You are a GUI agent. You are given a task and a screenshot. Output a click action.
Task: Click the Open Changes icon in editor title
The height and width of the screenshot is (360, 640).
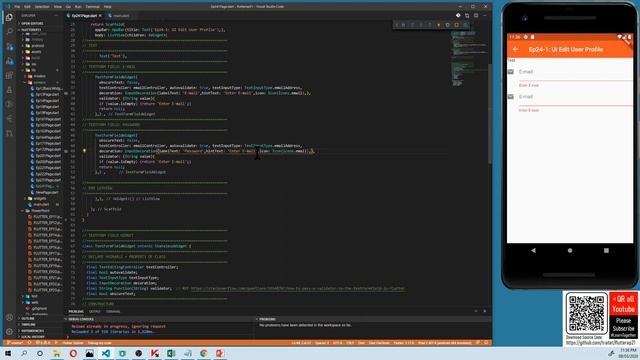click(x=467, y=16)
